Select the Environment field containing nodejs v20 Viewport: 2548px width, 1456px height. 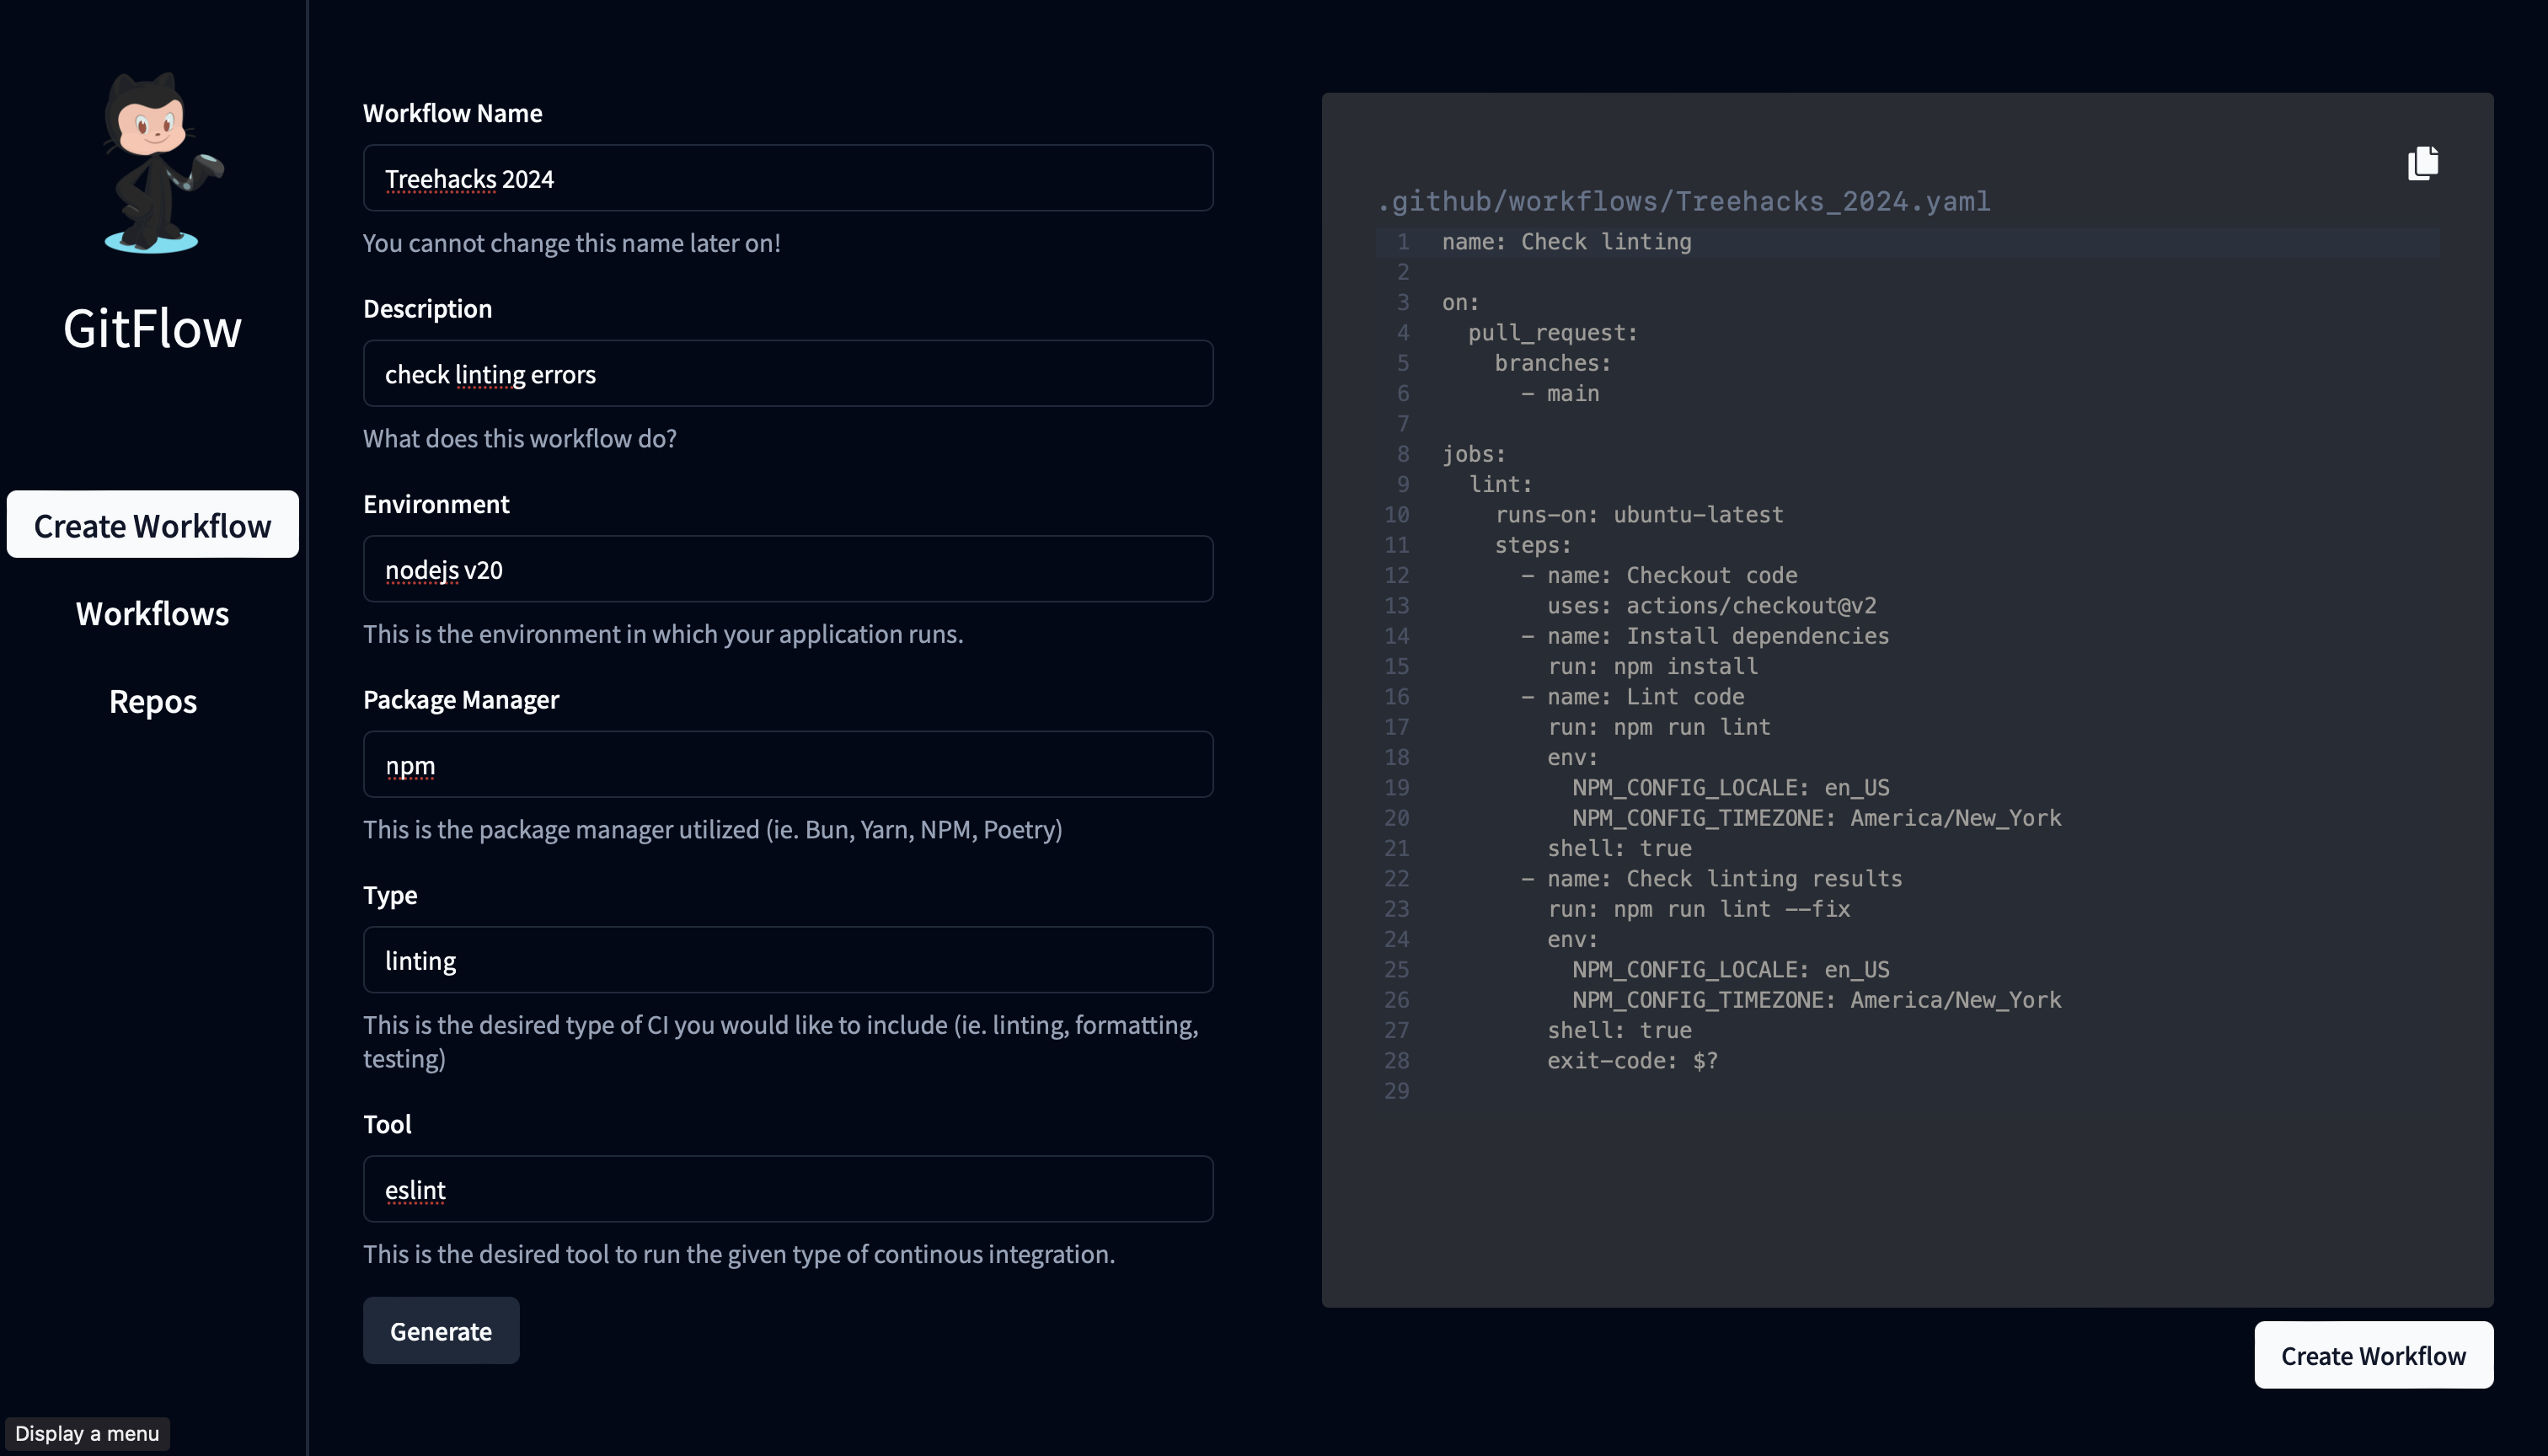[x=787, y=569]
